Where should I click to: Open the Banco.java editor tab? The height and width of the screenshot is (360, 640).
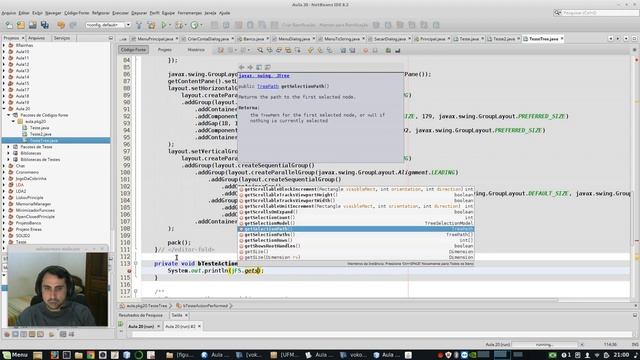(x=253, y=39)
